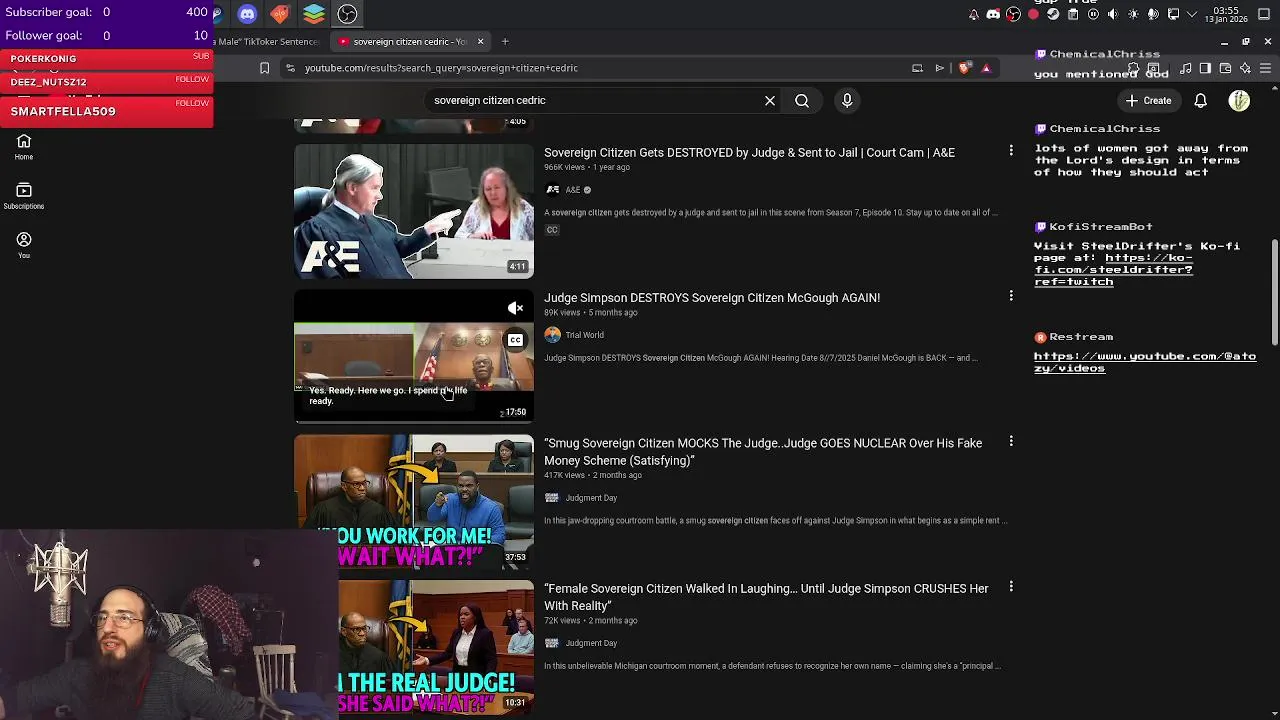Visit the Trial World channel link
Viewport: 1280px width, 720px height.
(584, 335)
